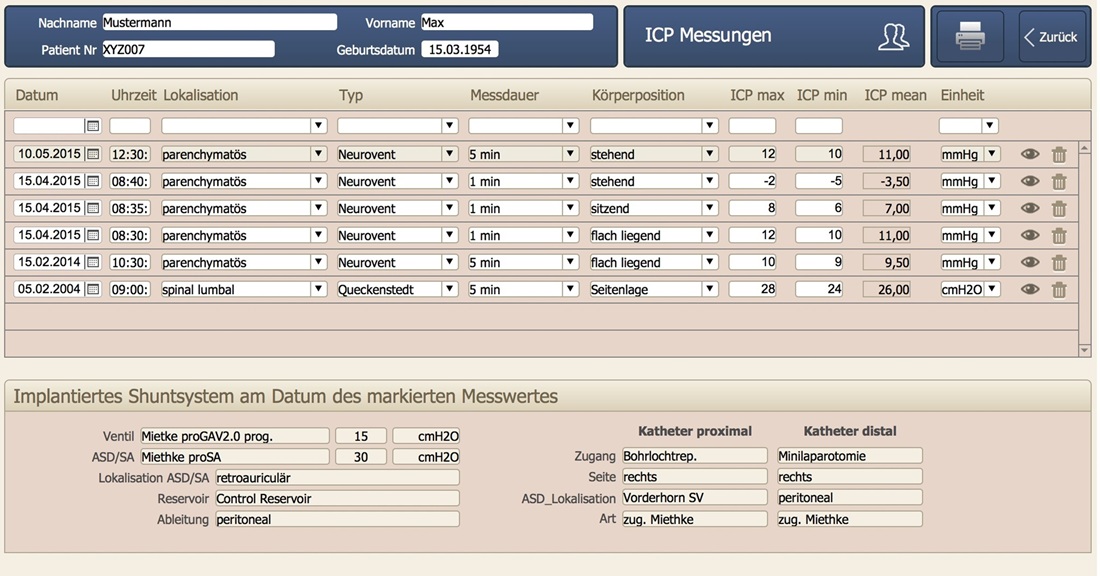Click the ICP Messungen title panel

[x=774, y=36]
